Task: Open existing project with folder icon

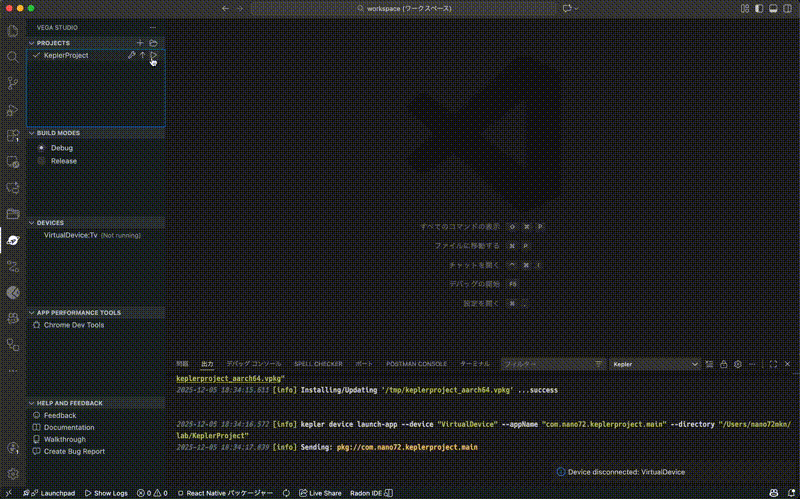Action: (153, 43)
